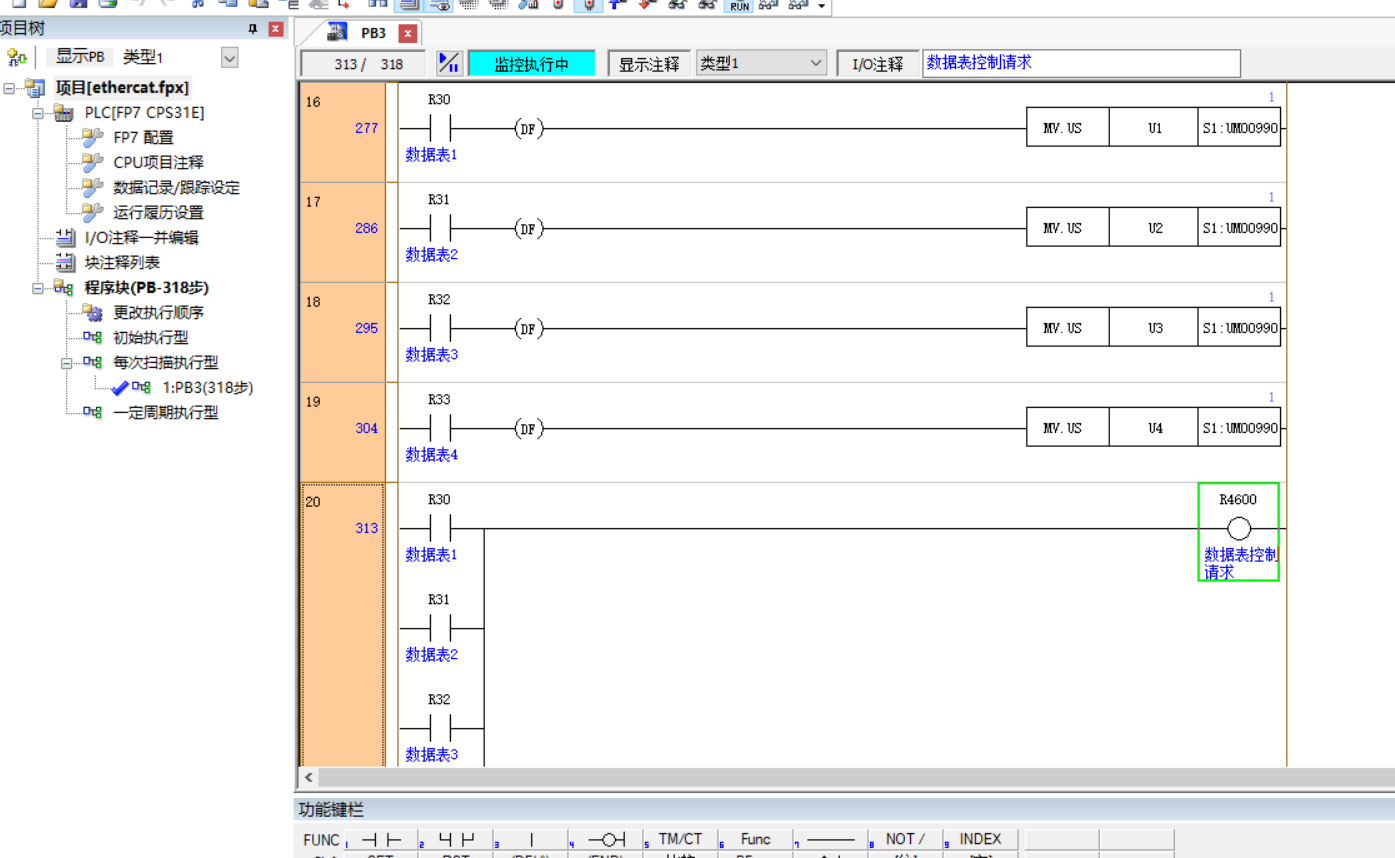Click the monitor start/pause icon beside step counter

[449, 64]
